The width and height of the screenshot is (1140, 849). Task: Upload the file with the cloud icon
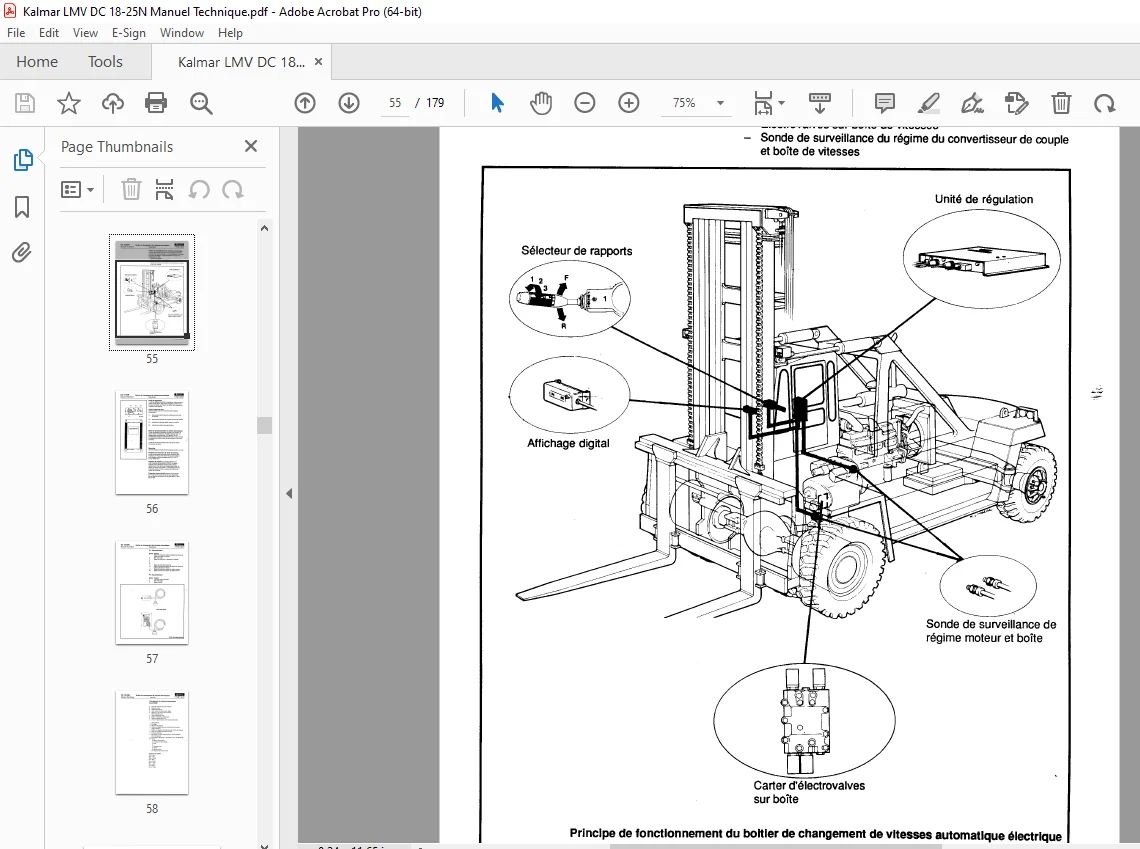(x=113, y=103)
